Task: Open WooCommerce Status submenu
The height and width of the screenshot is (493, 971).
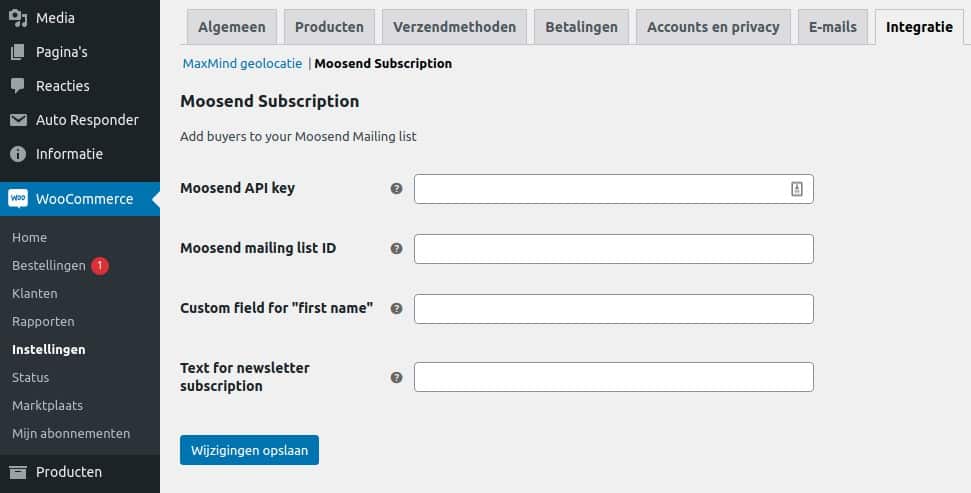Action: click(x=30, y=377)
